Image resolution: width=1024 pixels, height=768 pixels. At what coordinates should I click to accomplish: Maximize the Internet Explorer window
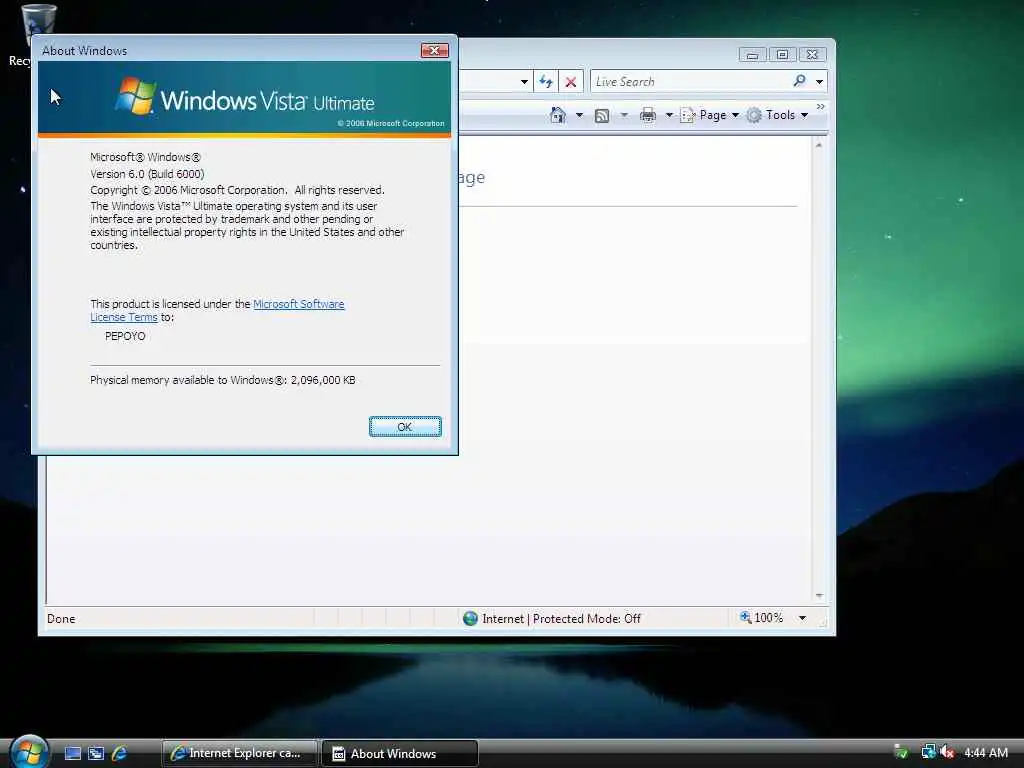[x=782, y=55]
